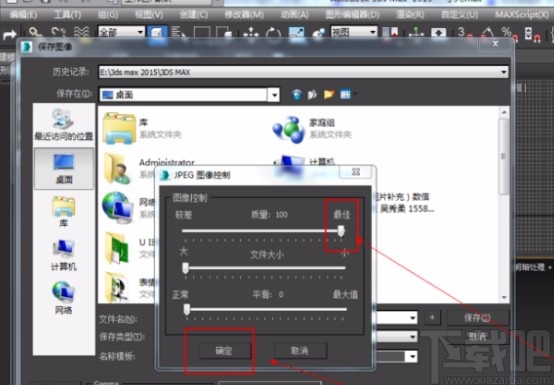Click 取消 button in save image dialog
This screenshot has height=385, width=554.
pos(477,336)
